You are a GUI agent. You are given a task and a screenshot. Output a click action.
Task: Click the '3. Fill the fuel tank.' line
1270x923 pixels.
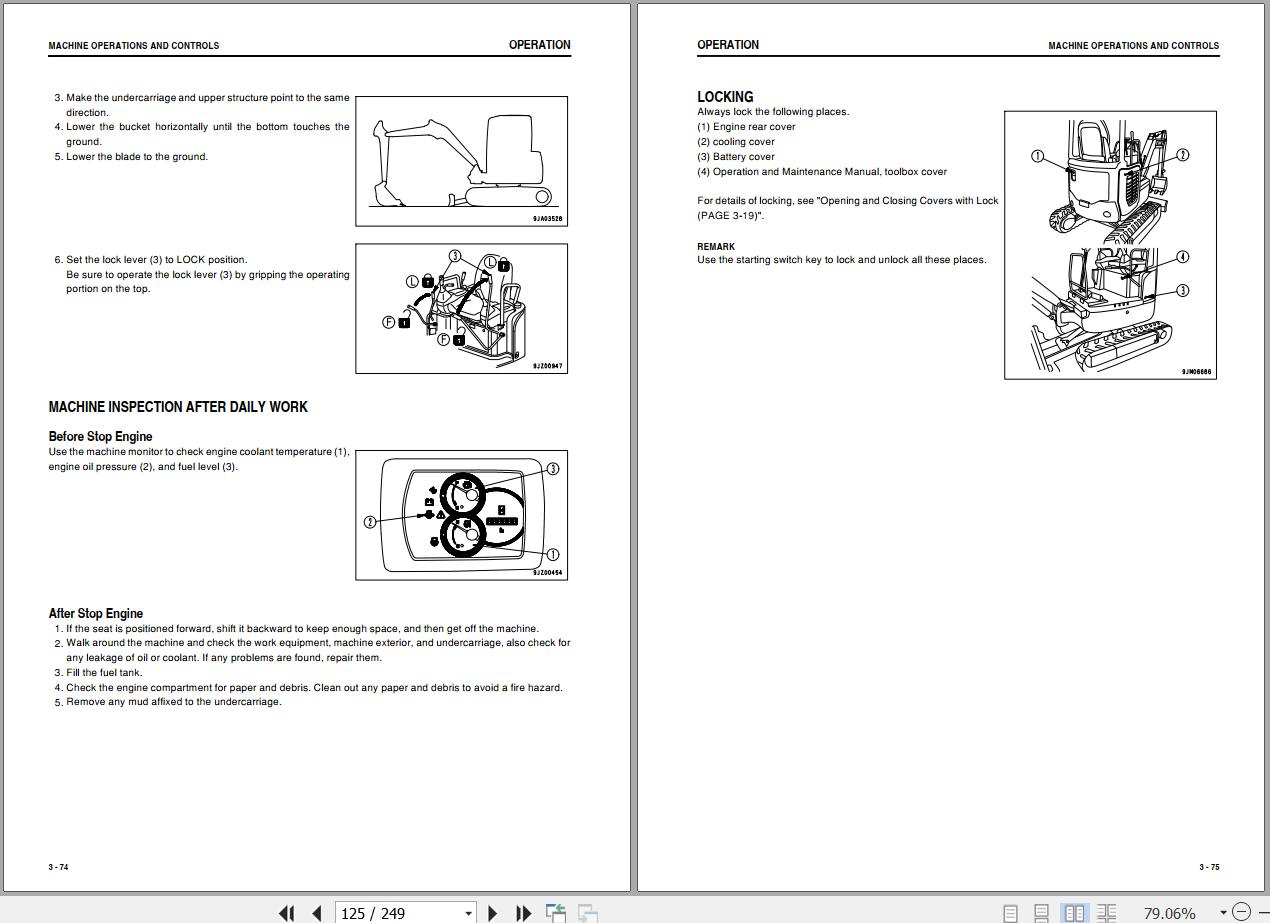[x=98, y=673]
